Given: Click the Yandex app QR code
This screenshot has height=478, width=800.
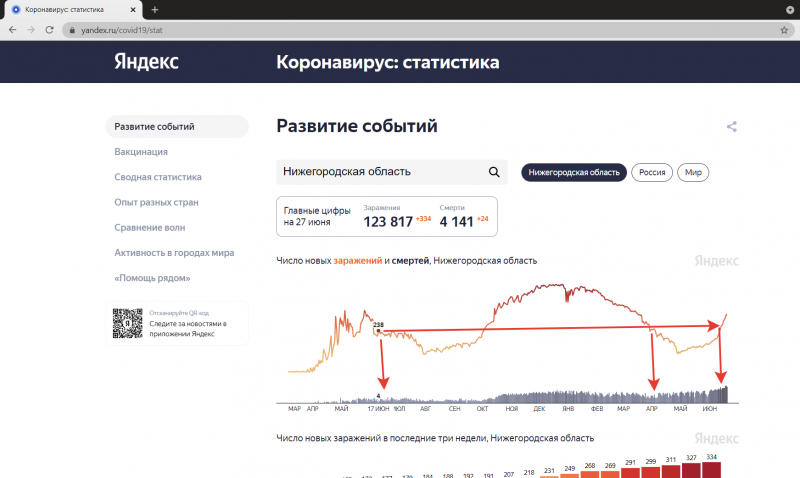Looking at the screenshot, I should point(128,323).
